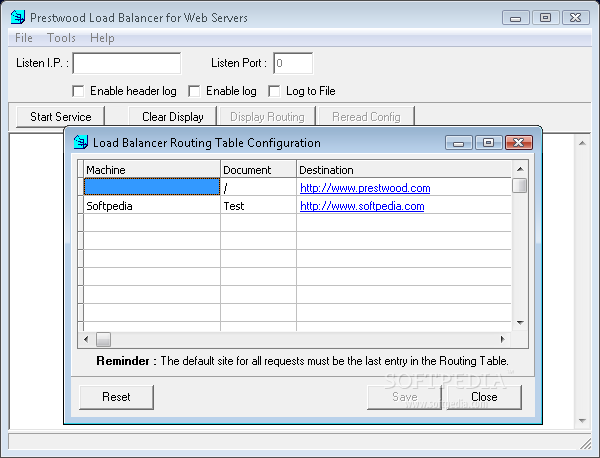Enable header log checkbox

(x=78, y=91)
